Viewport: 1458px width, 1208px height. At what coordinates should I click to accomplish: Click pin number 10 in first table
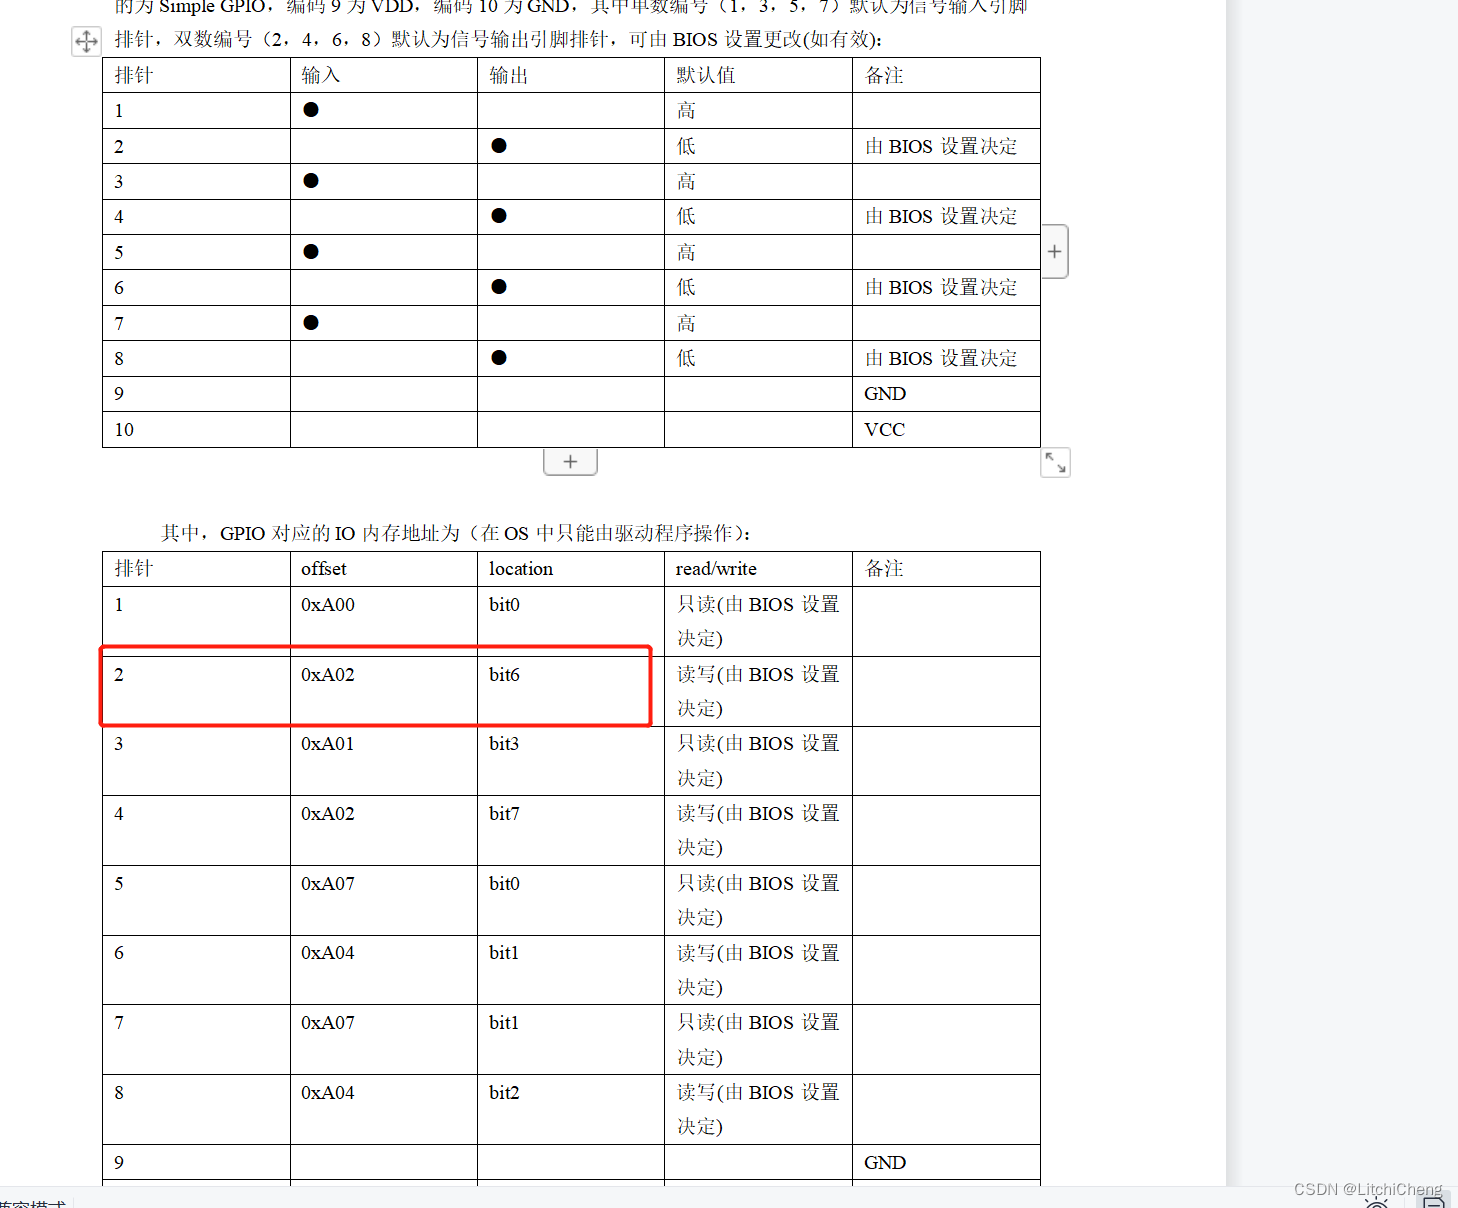pos(124,429)
